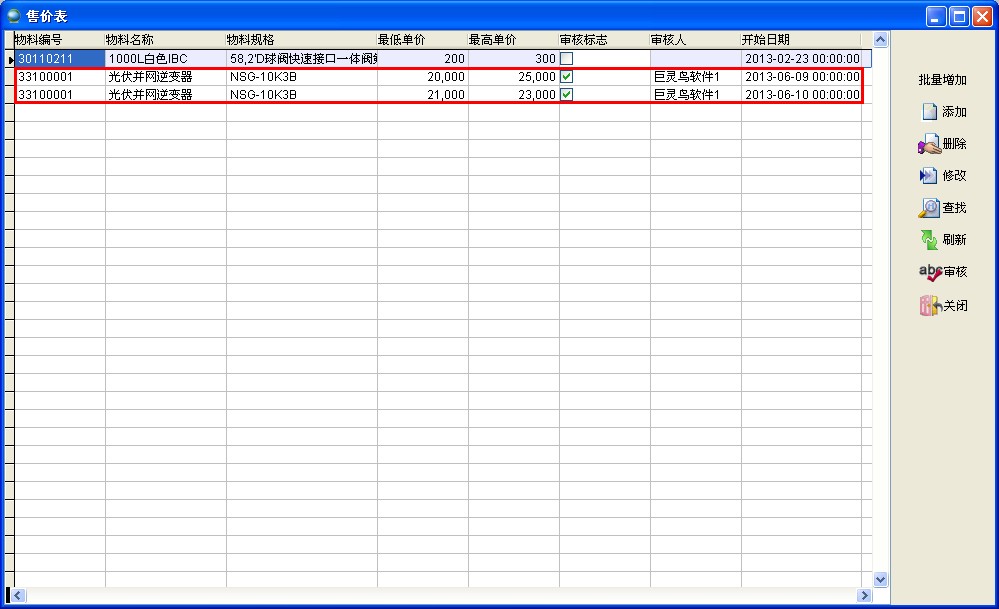Image resolution: width=999 pixels, height=609 pixels.
Task: Uncheck audit checkbox for 2013-06-09 row
Action: pyautogui.click(x=566, y=77)
